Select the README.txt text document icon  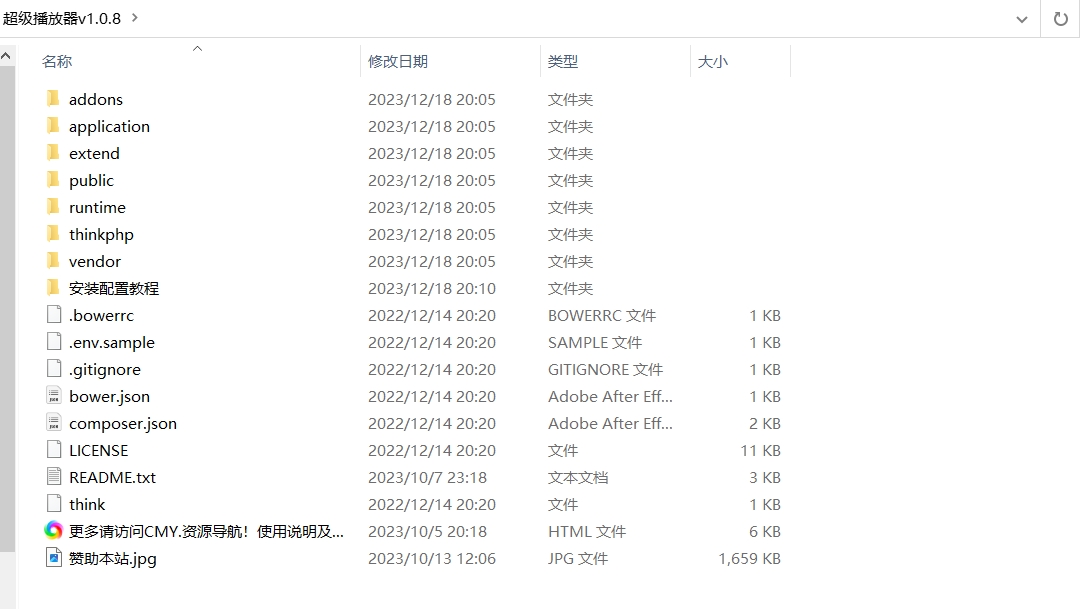(x=53, y=477)
